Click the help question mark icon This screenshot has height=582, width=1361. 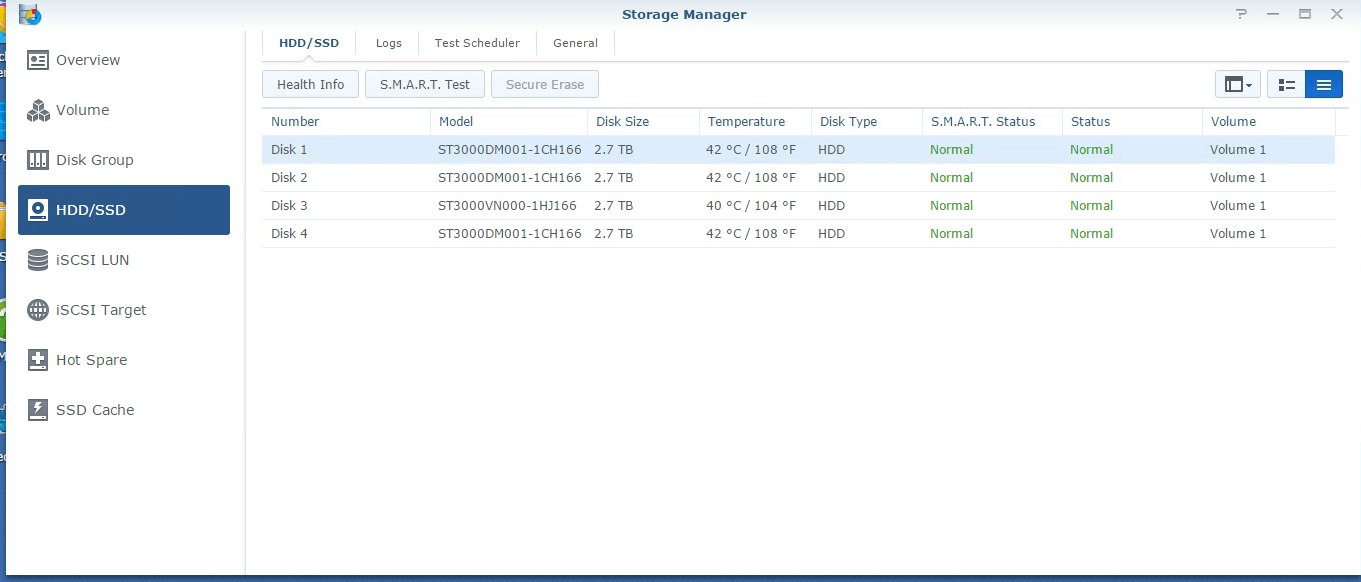(1242, 14)
